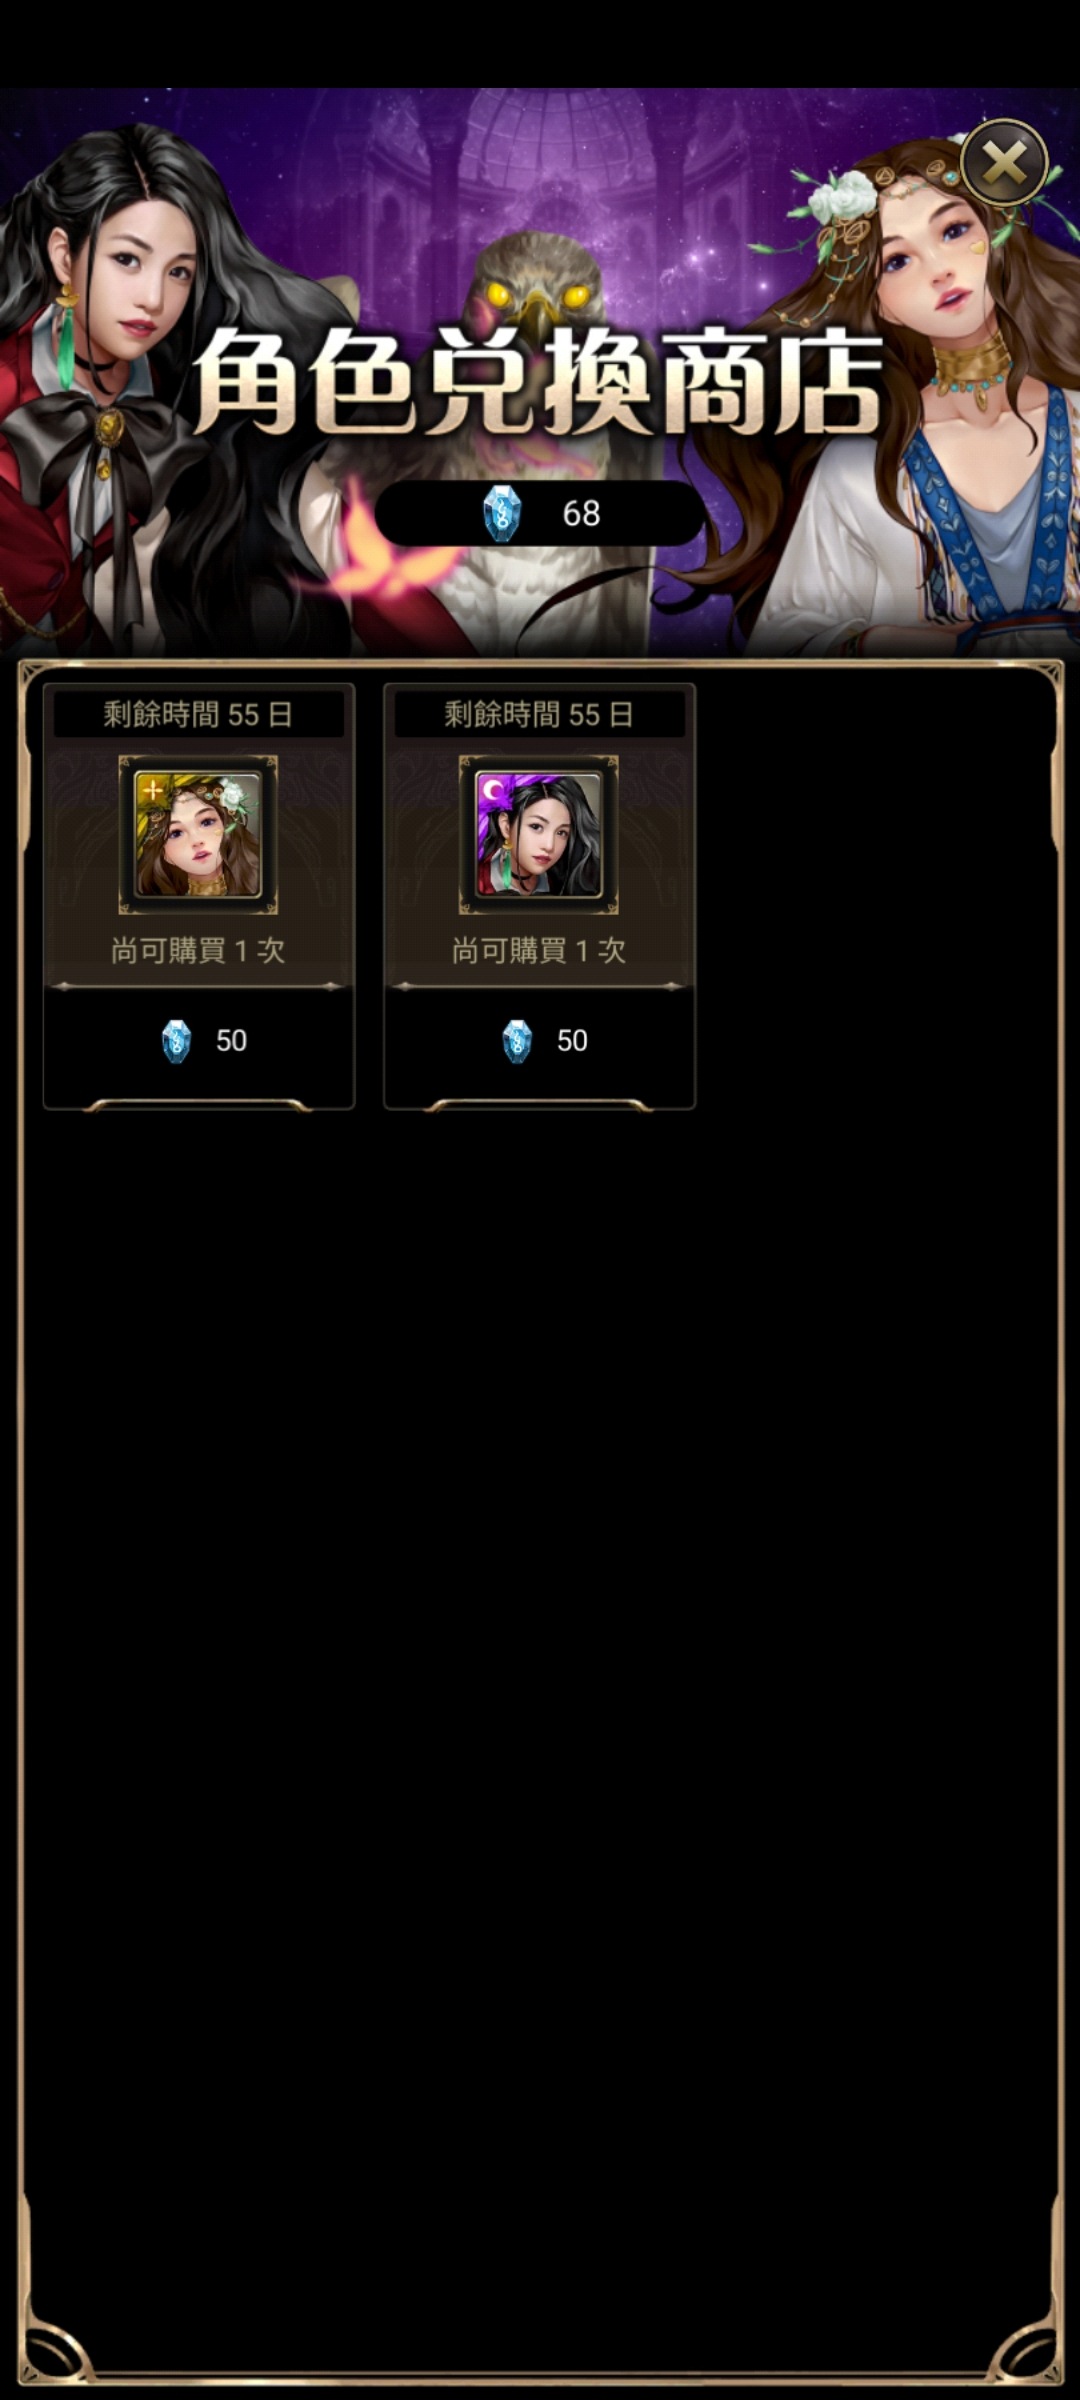Tap the black-haired girl character portrait
This screenshot has height=2400, width=1080.
click(x=538, y=834)
